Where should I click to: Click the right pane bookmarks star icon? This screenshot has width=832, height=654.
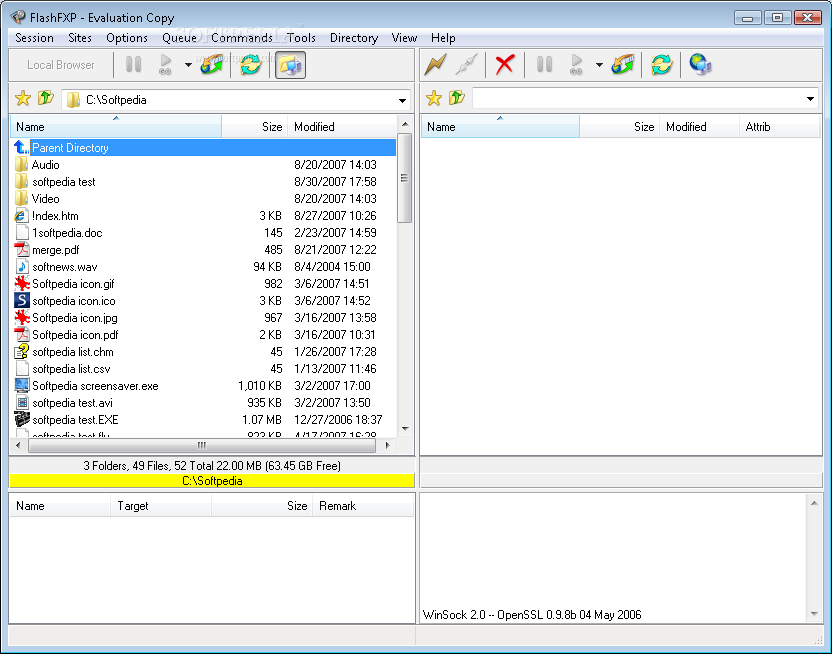[x=434, y=98]
